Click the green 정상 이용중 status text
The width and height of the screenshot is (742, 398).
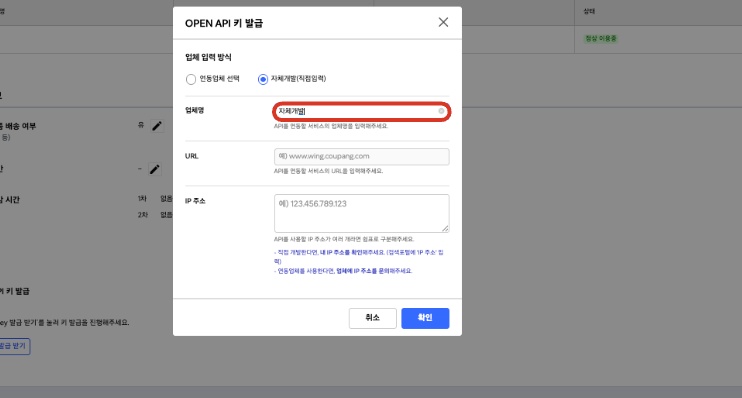601,38
